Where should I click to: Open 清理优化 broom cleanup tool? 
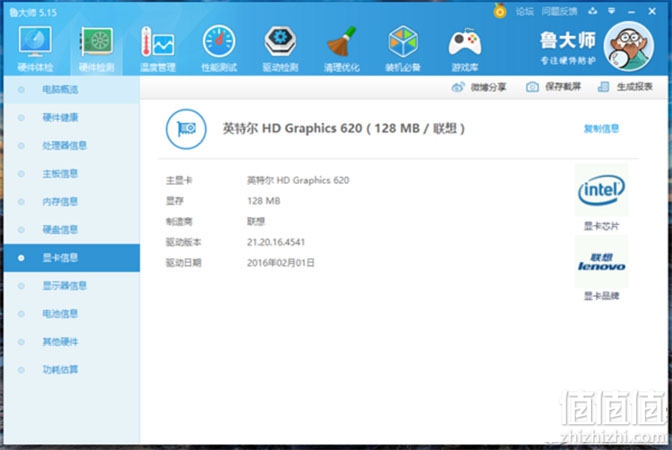342,48
